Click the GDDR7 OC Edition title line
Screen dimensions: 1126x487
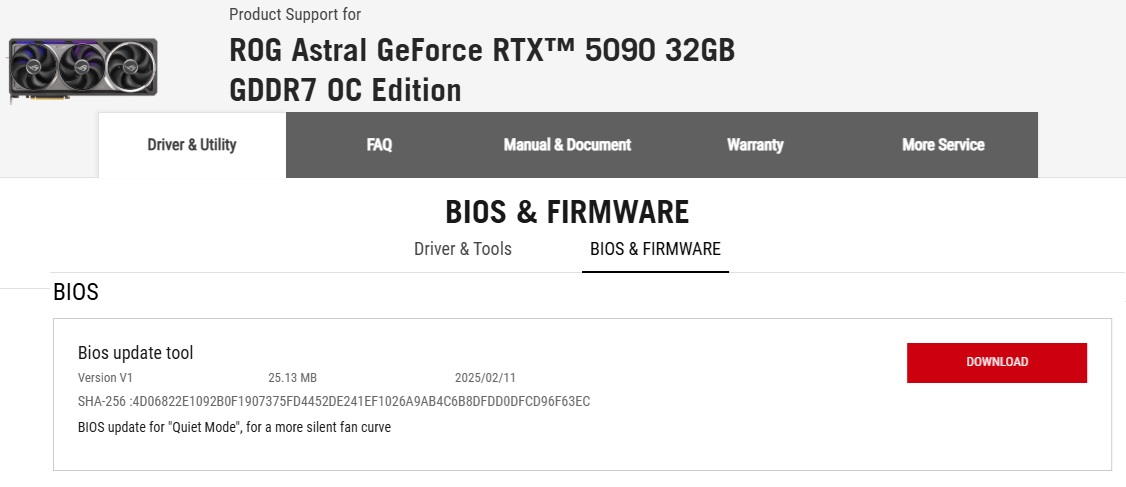click(345, 91)
